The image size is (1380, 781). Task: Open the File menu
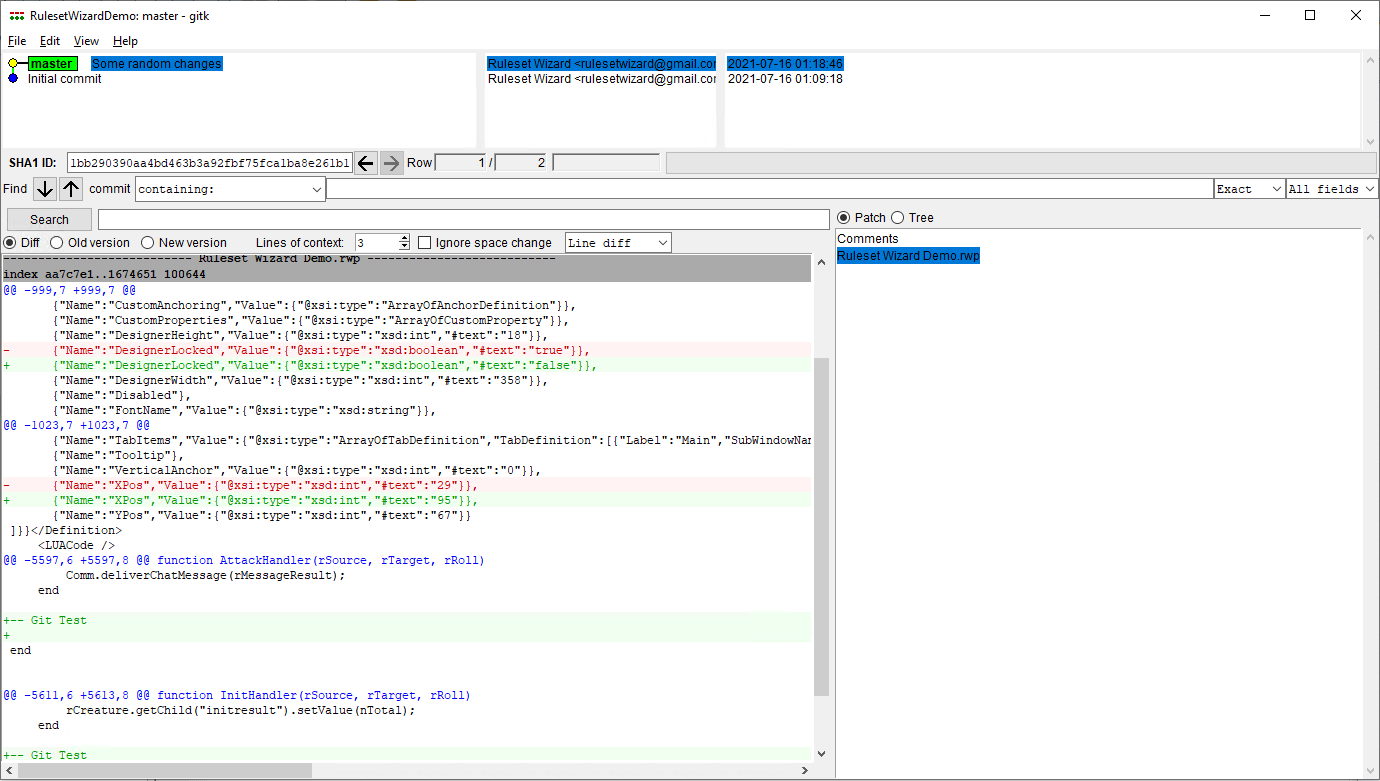pyautogui.click(x=16, y=41)
